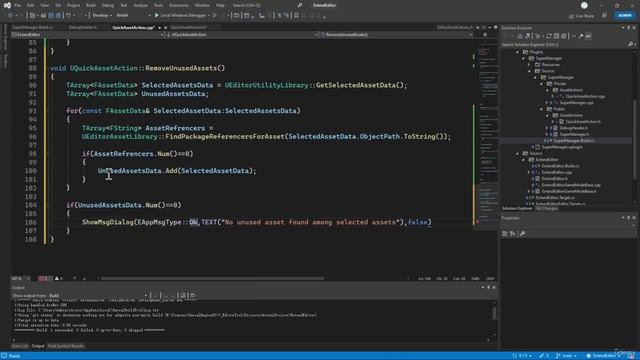Screen dimensions: 640x360
Task: Click the Visual Studio logo icon
Action: pos(7,5)
